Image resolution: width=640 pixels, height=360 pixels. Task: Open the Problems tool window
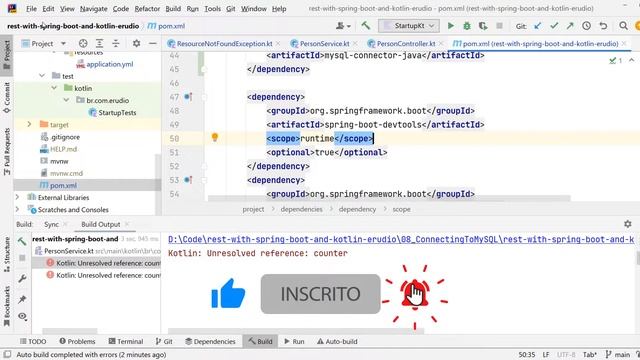pyautogui.click(x=77, y=341)
